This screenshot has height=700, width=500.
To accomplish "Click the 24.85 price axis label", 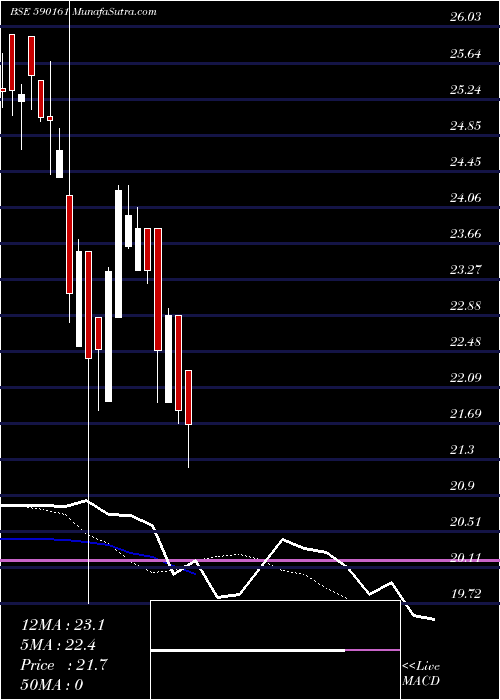I will tap(466, 125).
